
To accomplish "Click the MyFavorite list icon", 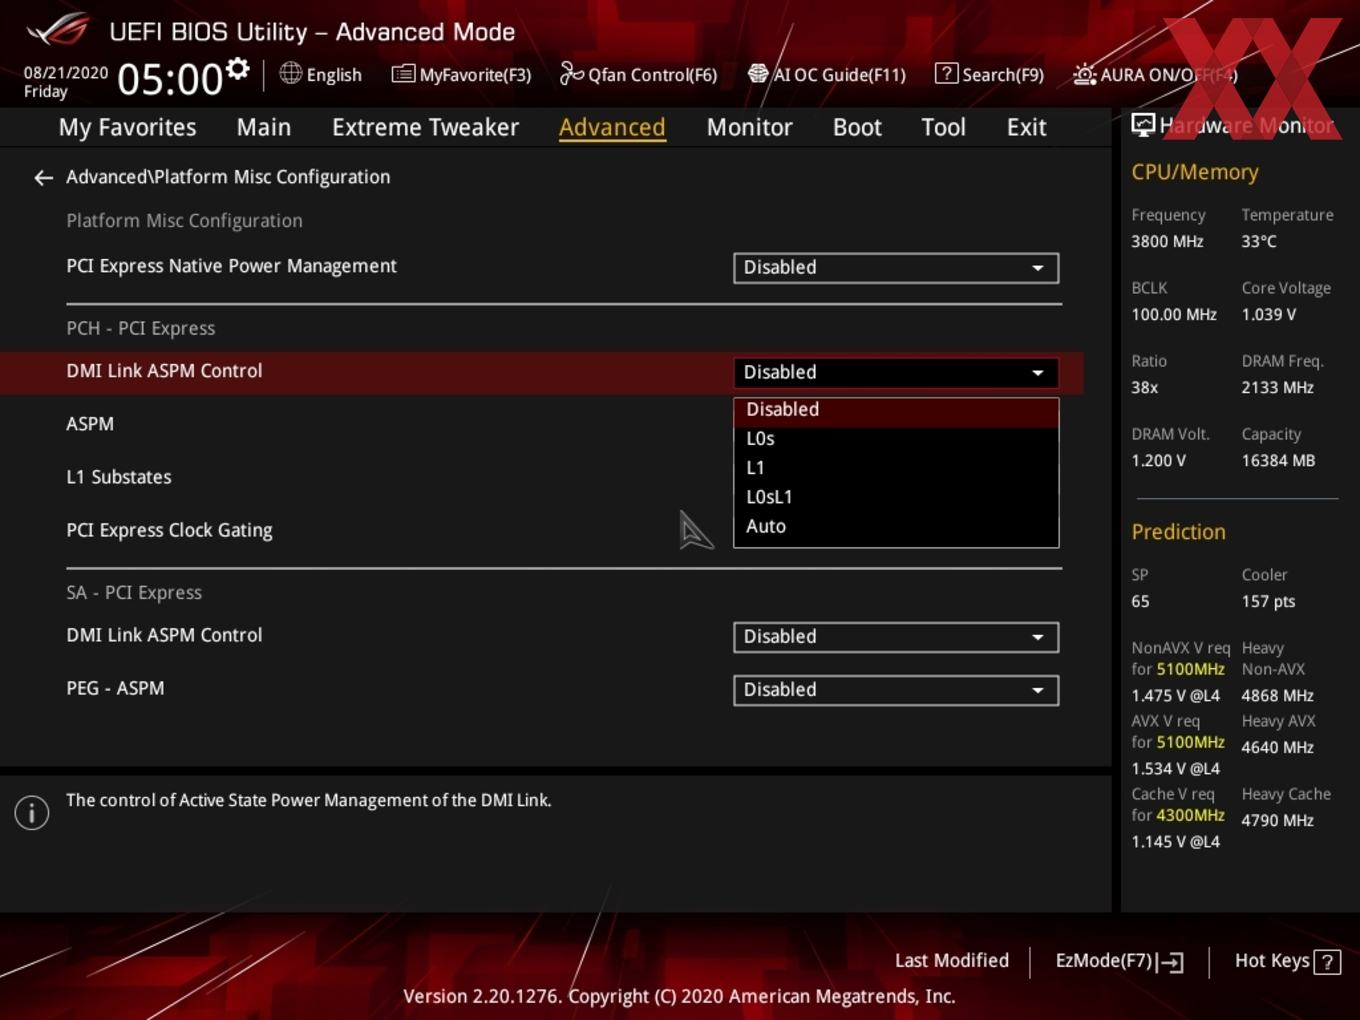I will [x=403, y=74].
